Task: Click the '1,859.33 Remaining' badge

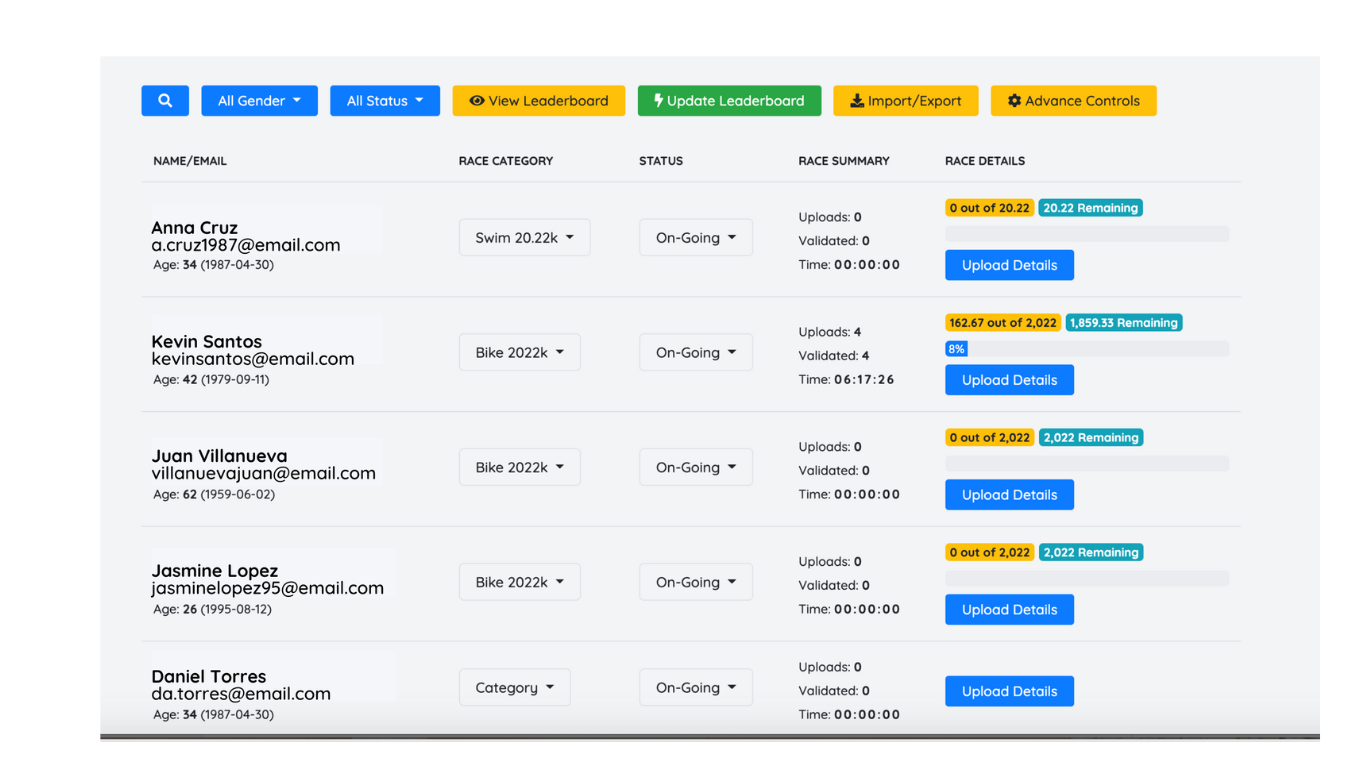Action: (1124, 323)
